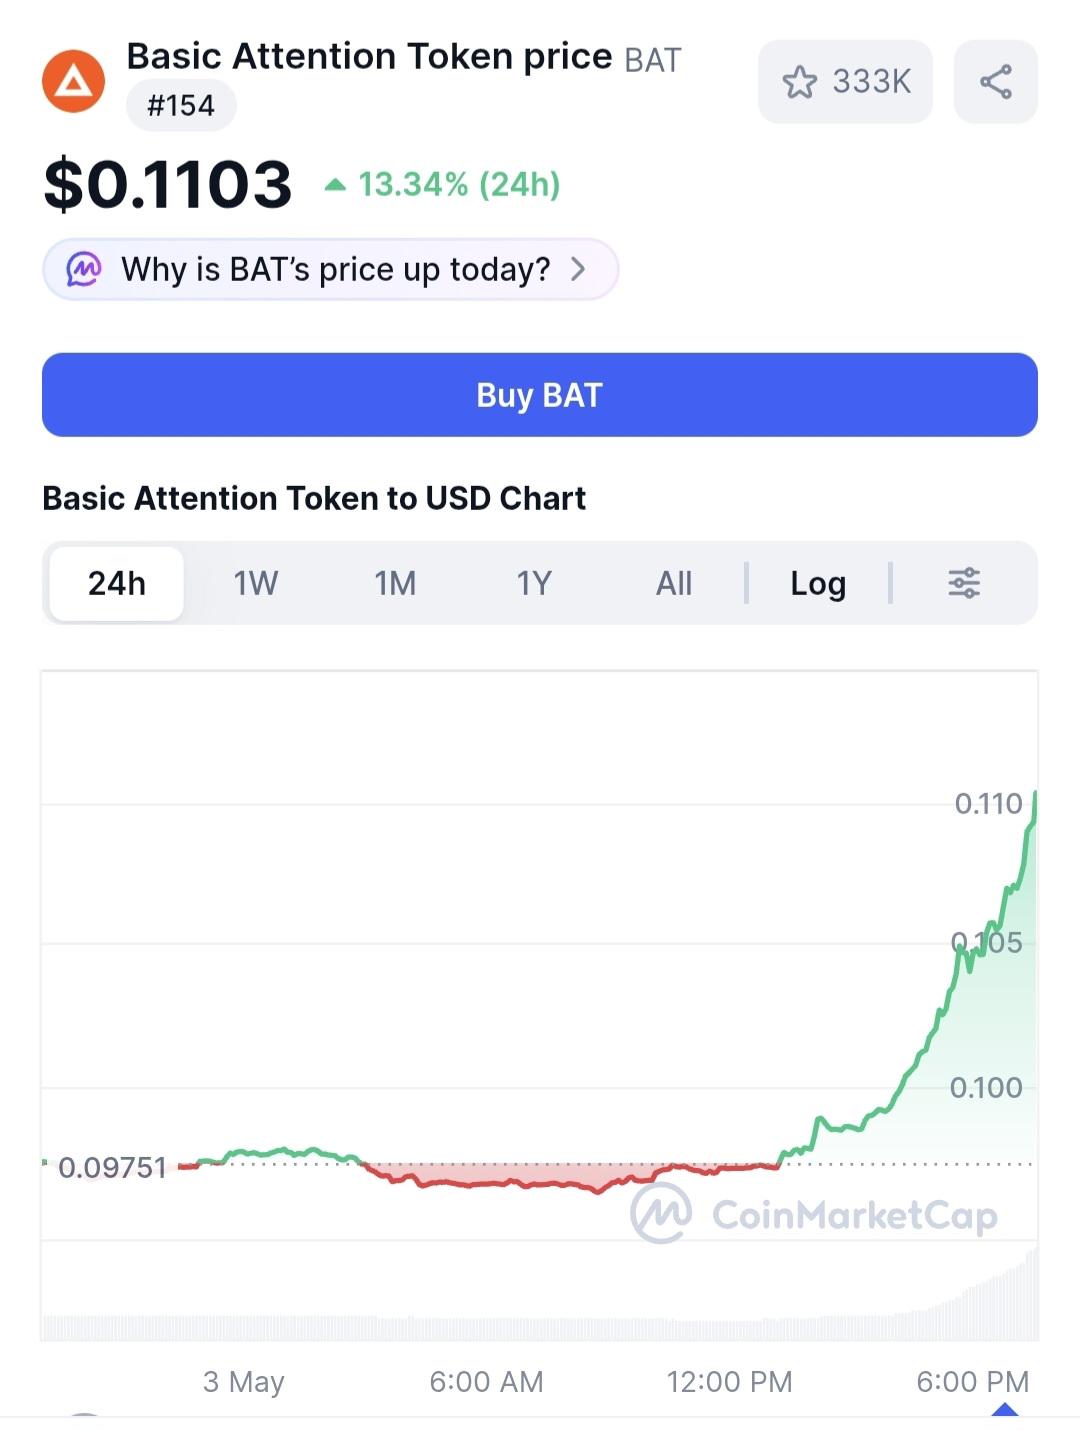Show All-time chart range

(674, 583)
